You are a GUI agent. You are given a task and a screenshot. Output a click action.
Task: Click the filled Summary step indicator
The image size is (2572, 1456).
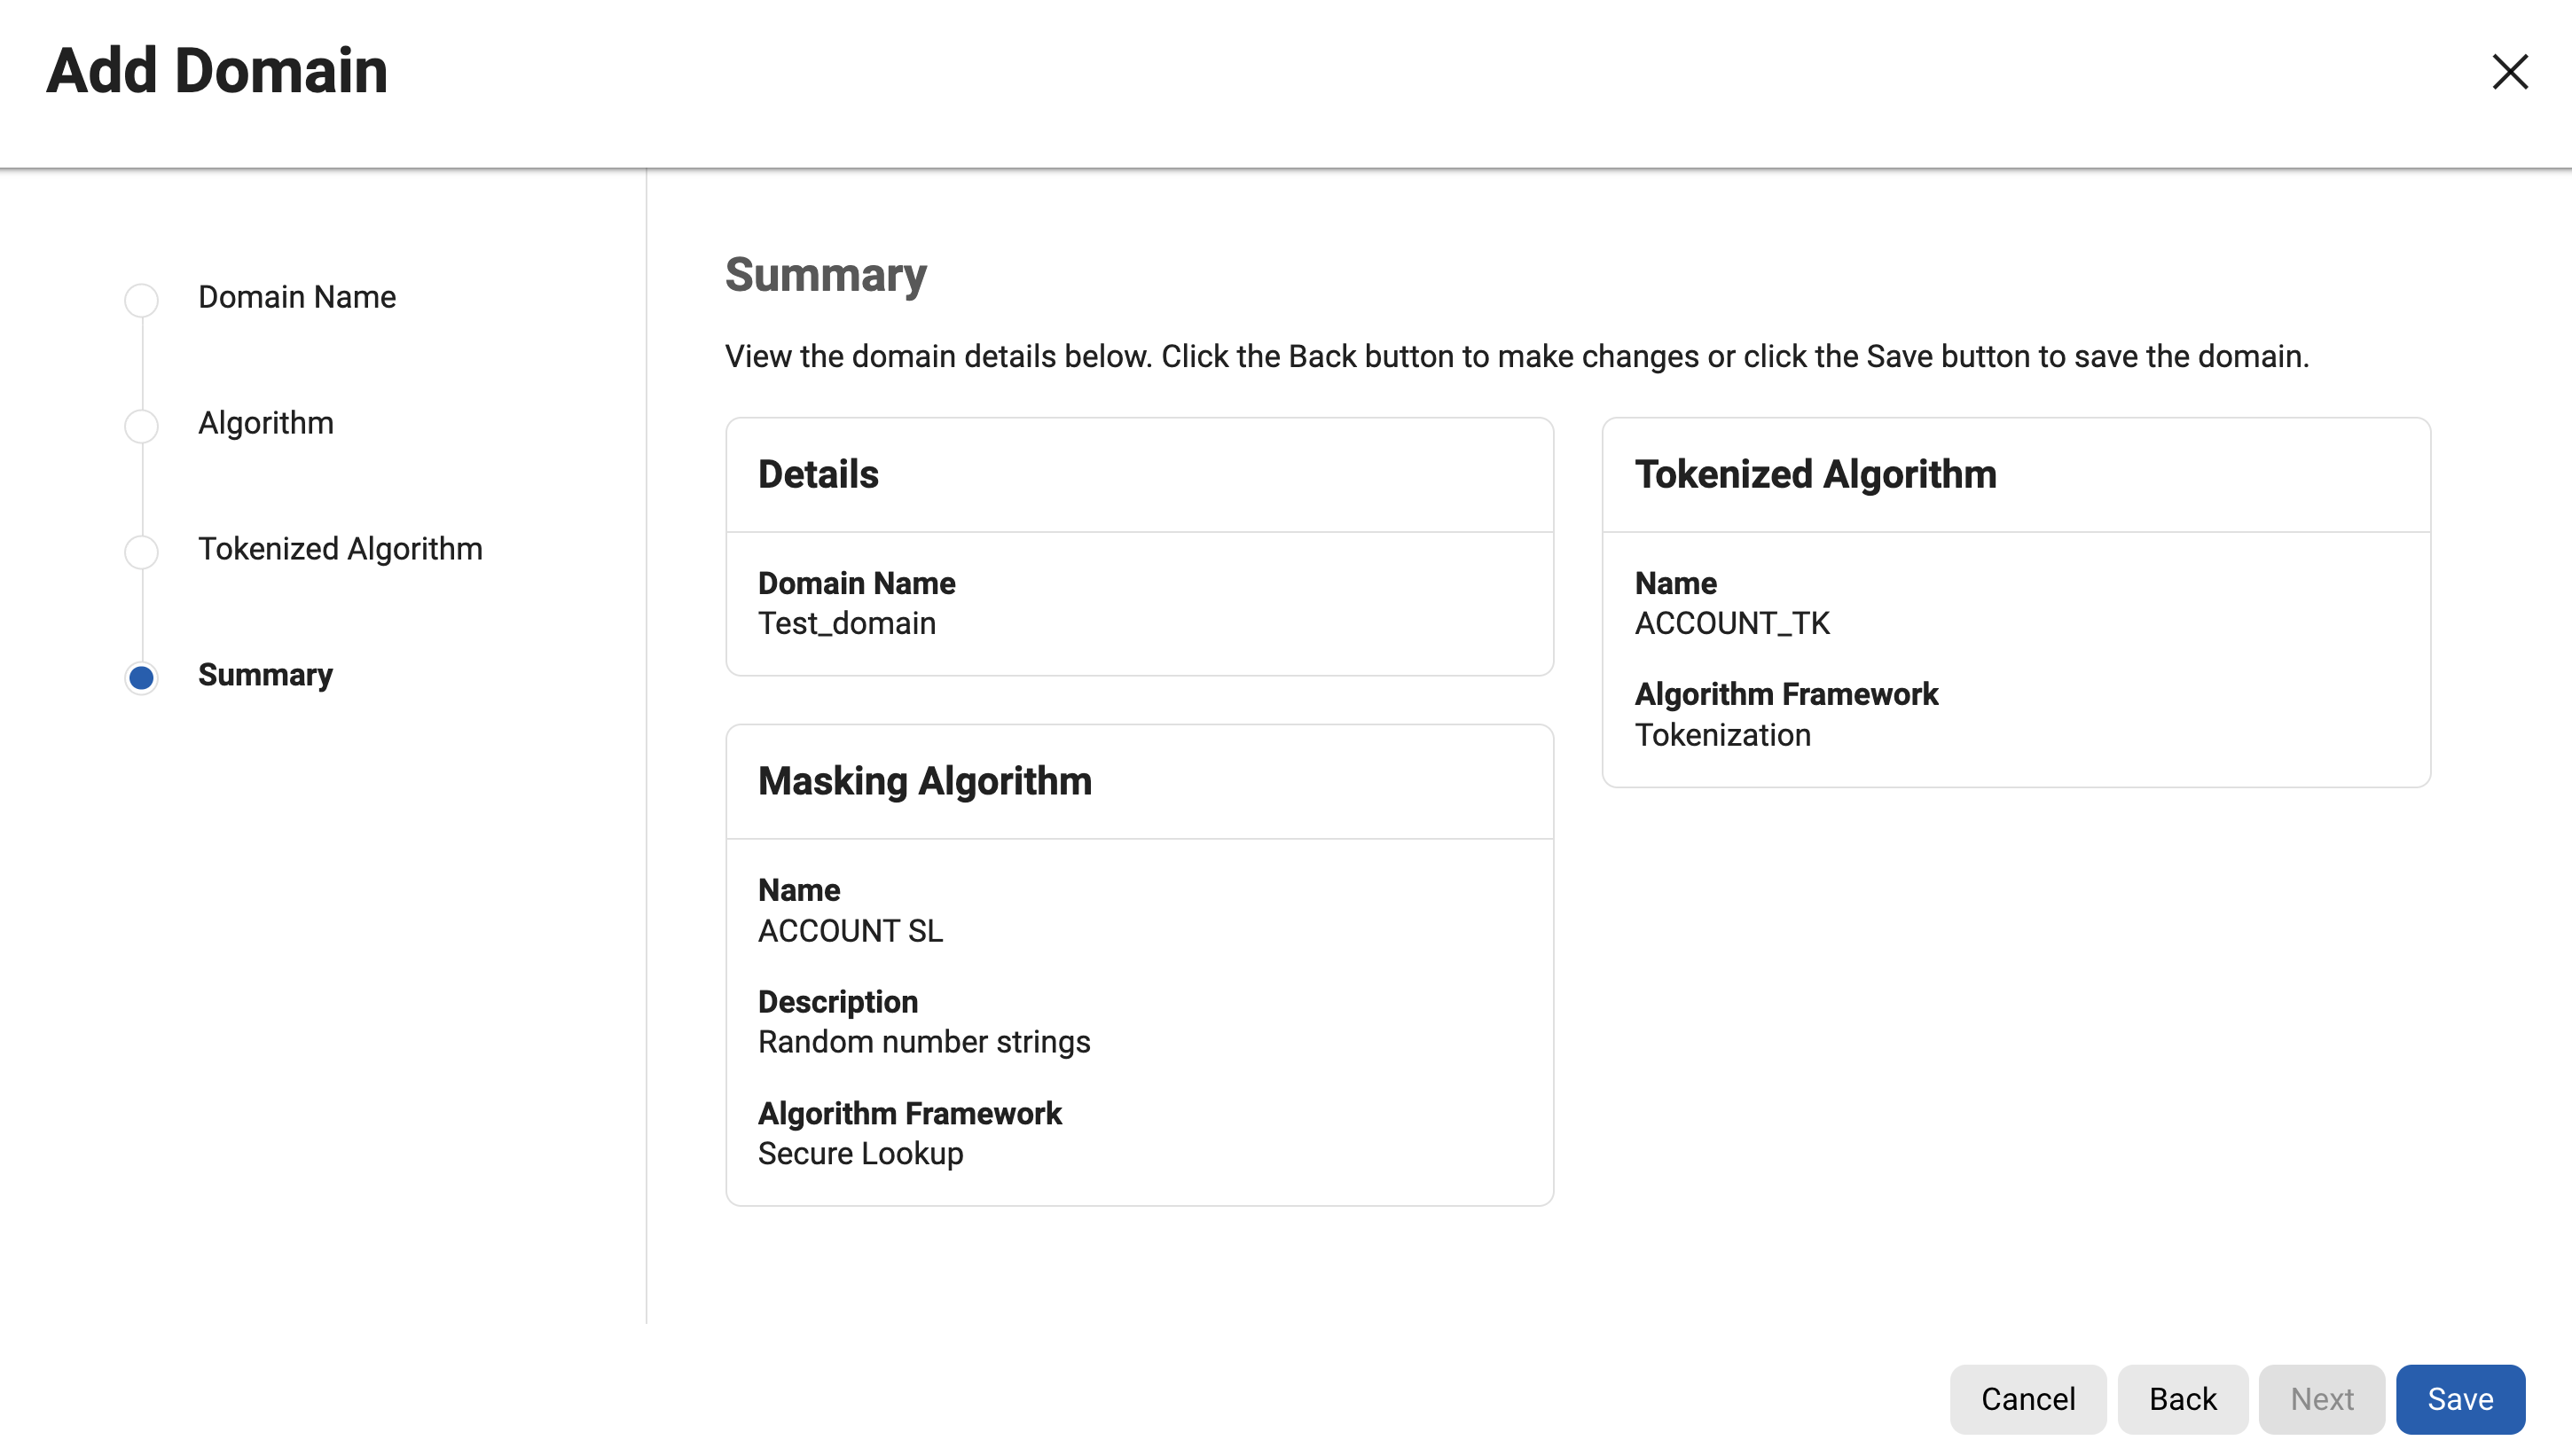coord(141,677)
